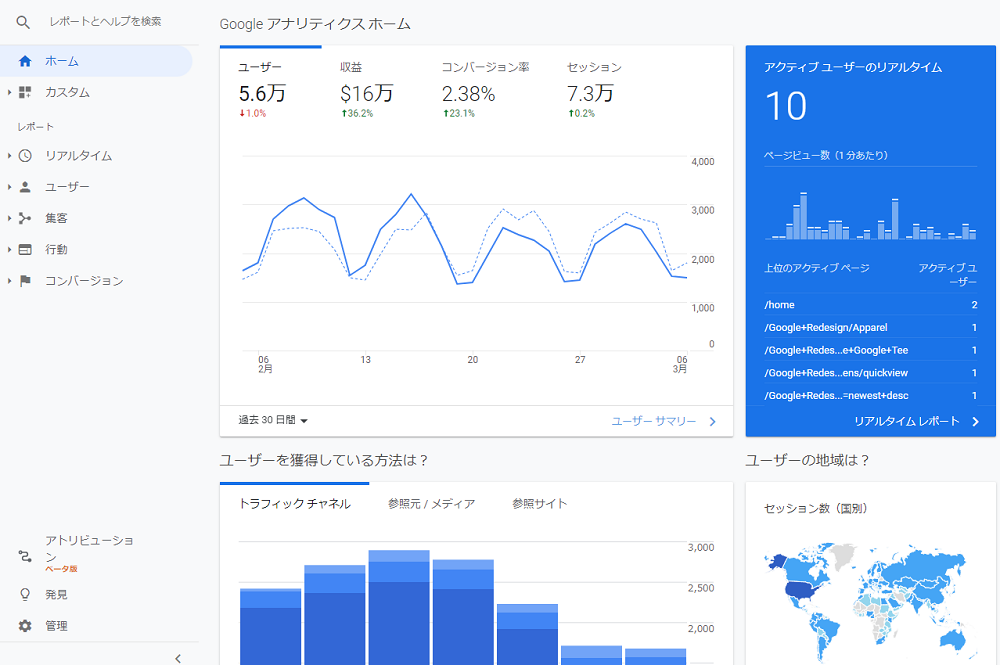This screenshot has width=1000, height=665.
Task: Expand the カスタム menu triangle
Action: (9, 92)
